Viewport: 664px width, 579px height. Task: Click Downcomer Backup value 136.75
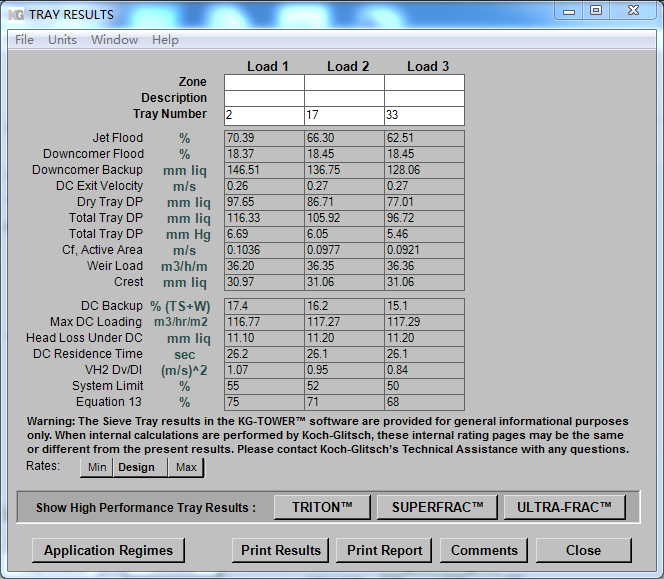(x=344, y=170)
